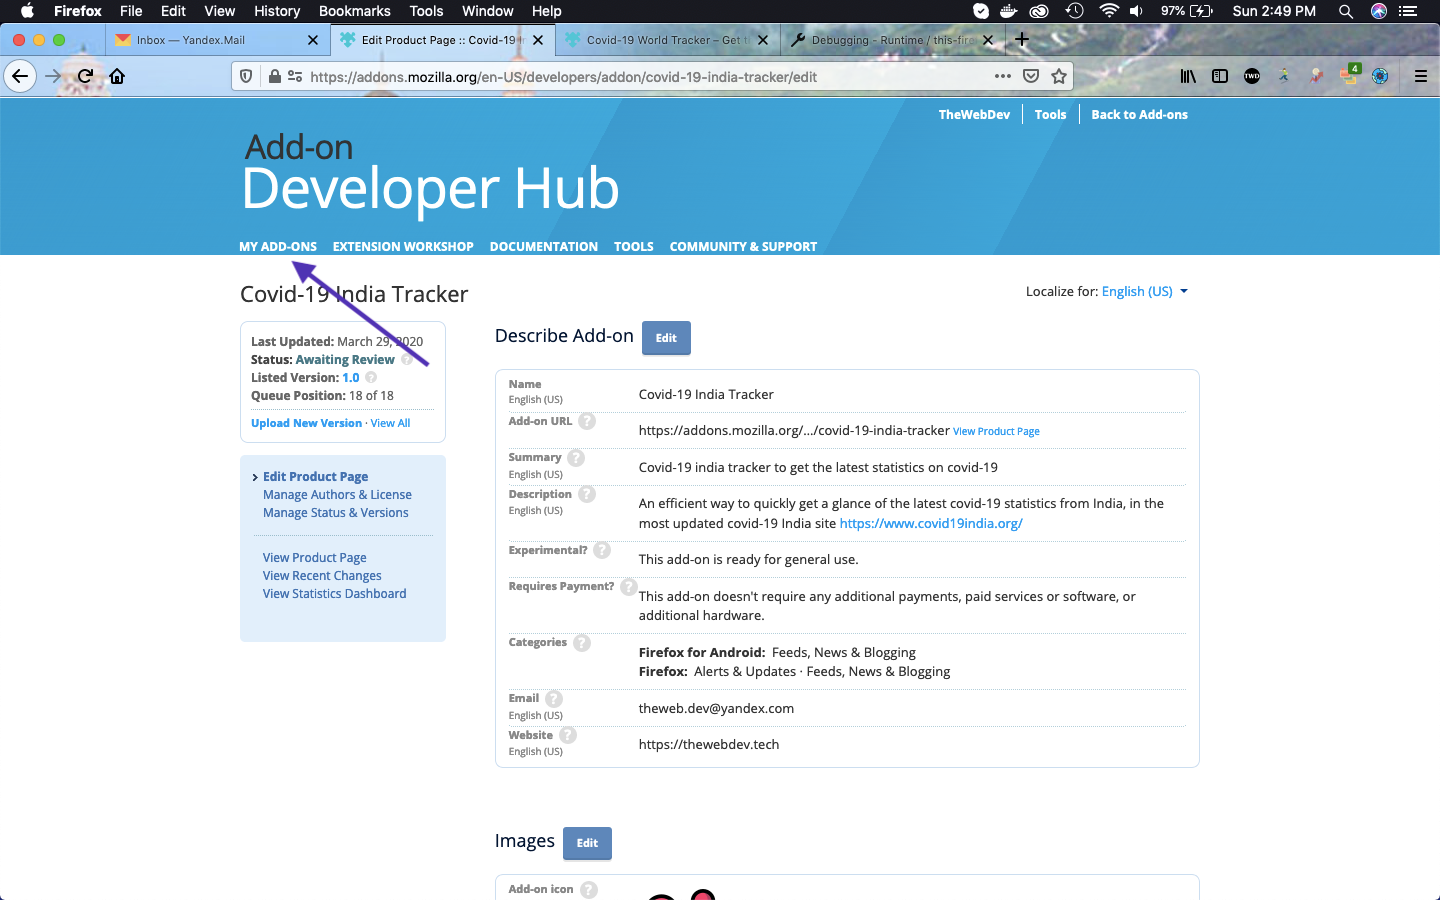The width and height of the screenshot is (1440, 900).
Task: Open View Statistics Dashboard link
Action: point(335,594)
